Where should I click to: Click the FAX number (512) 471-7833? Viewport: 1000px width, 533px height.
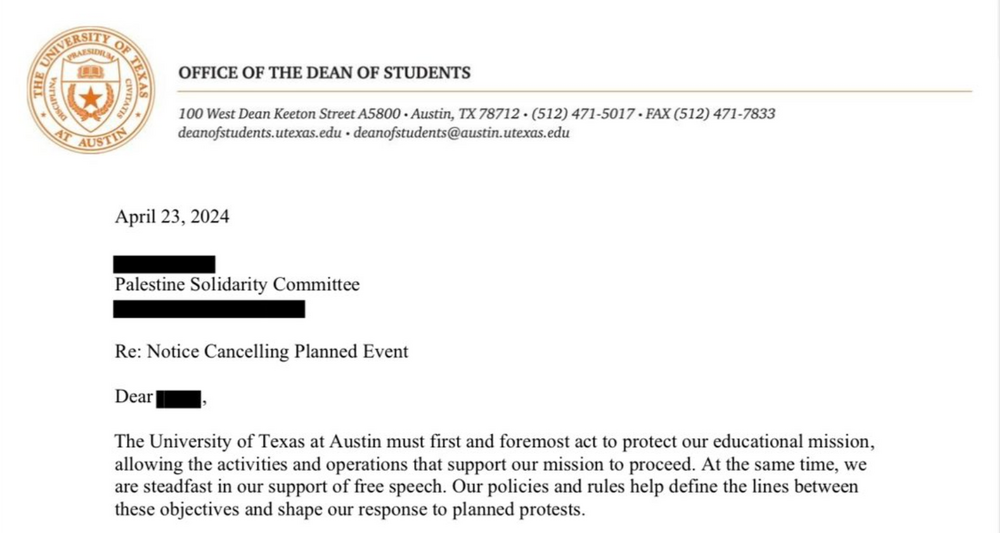point(738,114)
